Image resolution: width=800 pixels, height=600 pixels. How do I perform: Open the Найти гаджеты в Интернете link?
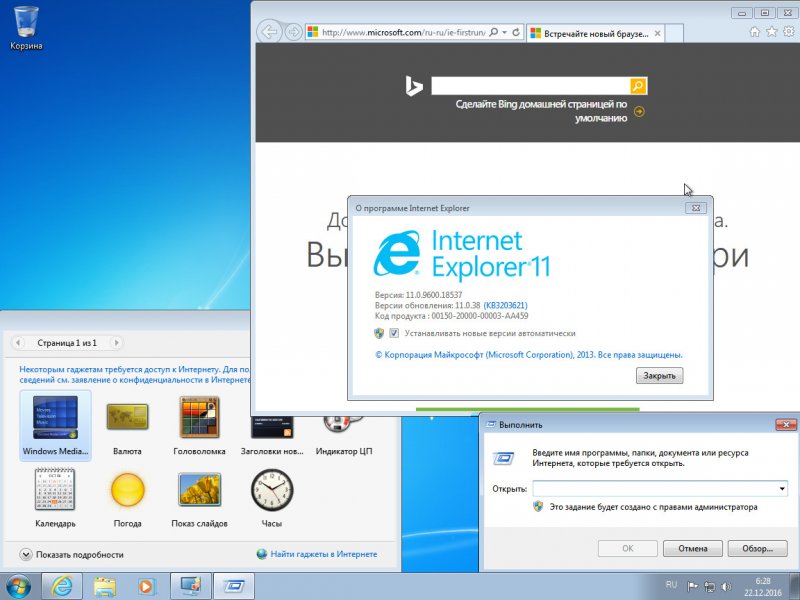point(323,554)
